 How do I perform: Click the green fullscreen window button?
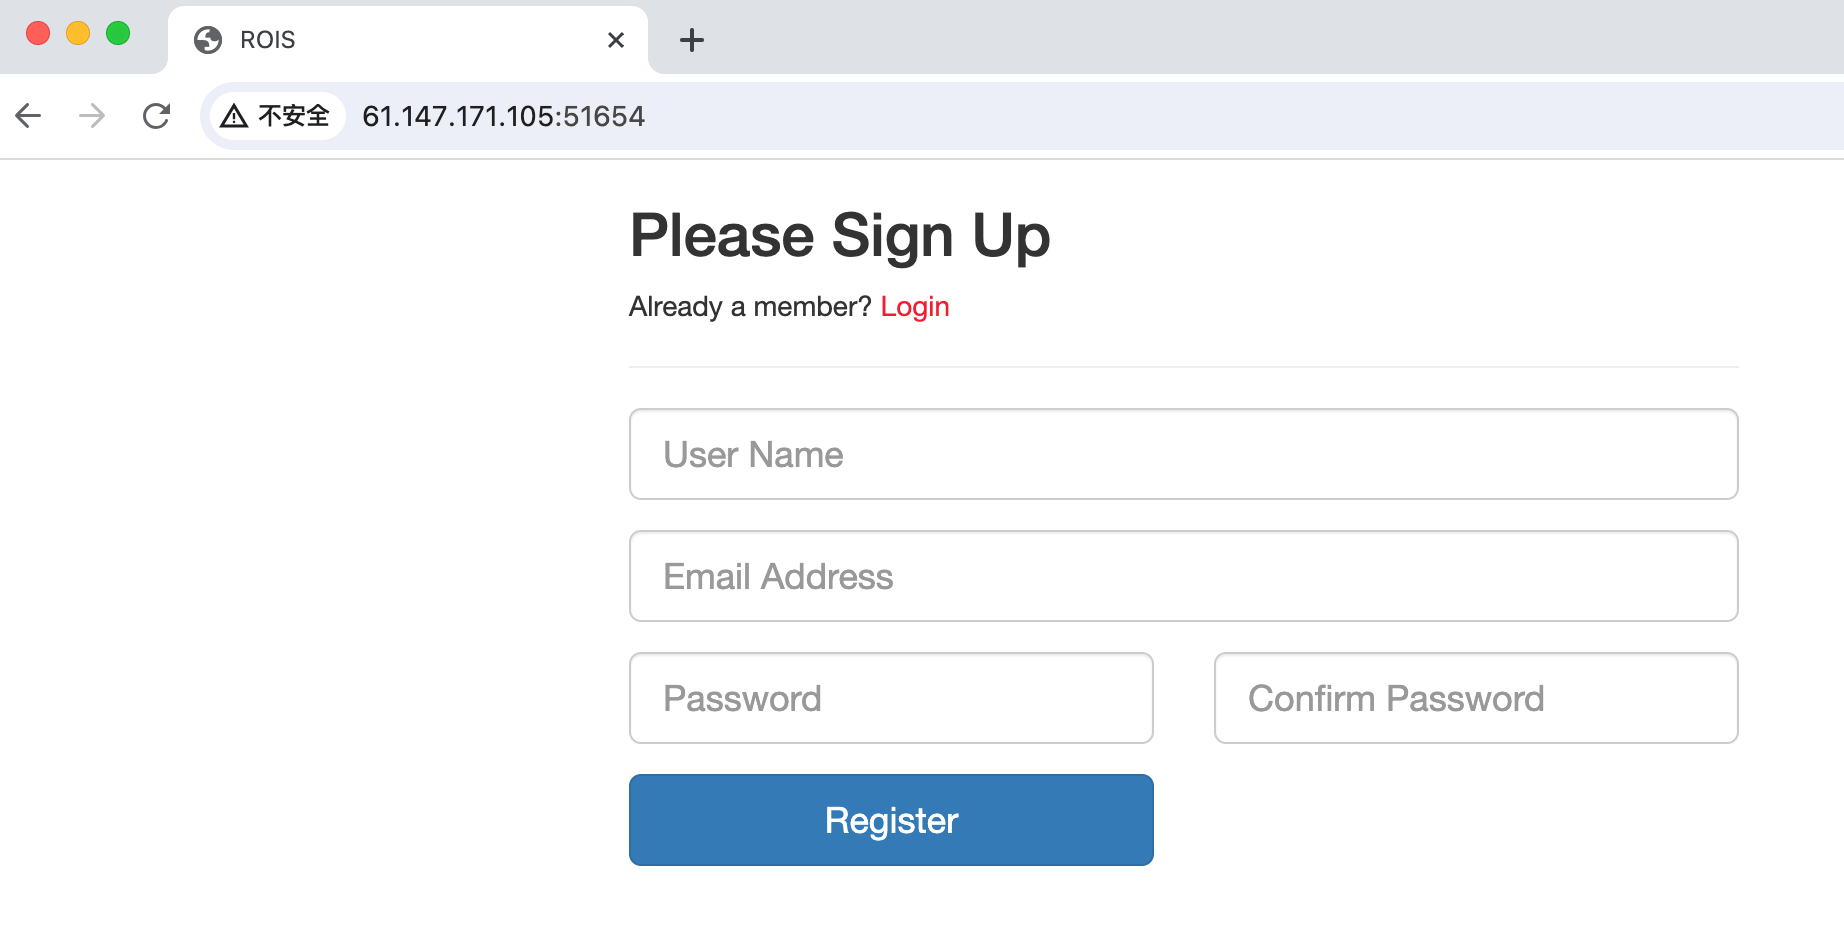(x=118, y=33)
